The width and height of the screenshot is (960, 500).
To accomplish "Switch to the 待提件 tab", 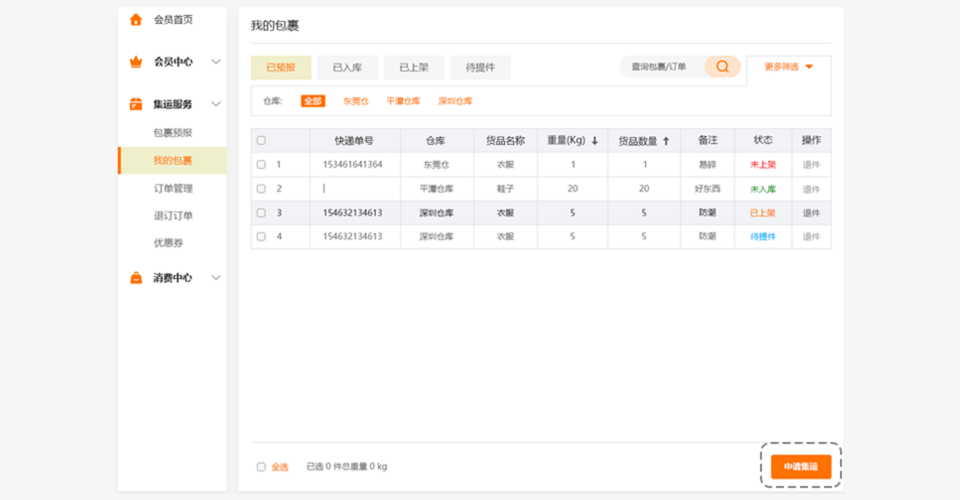I will 480,68.
